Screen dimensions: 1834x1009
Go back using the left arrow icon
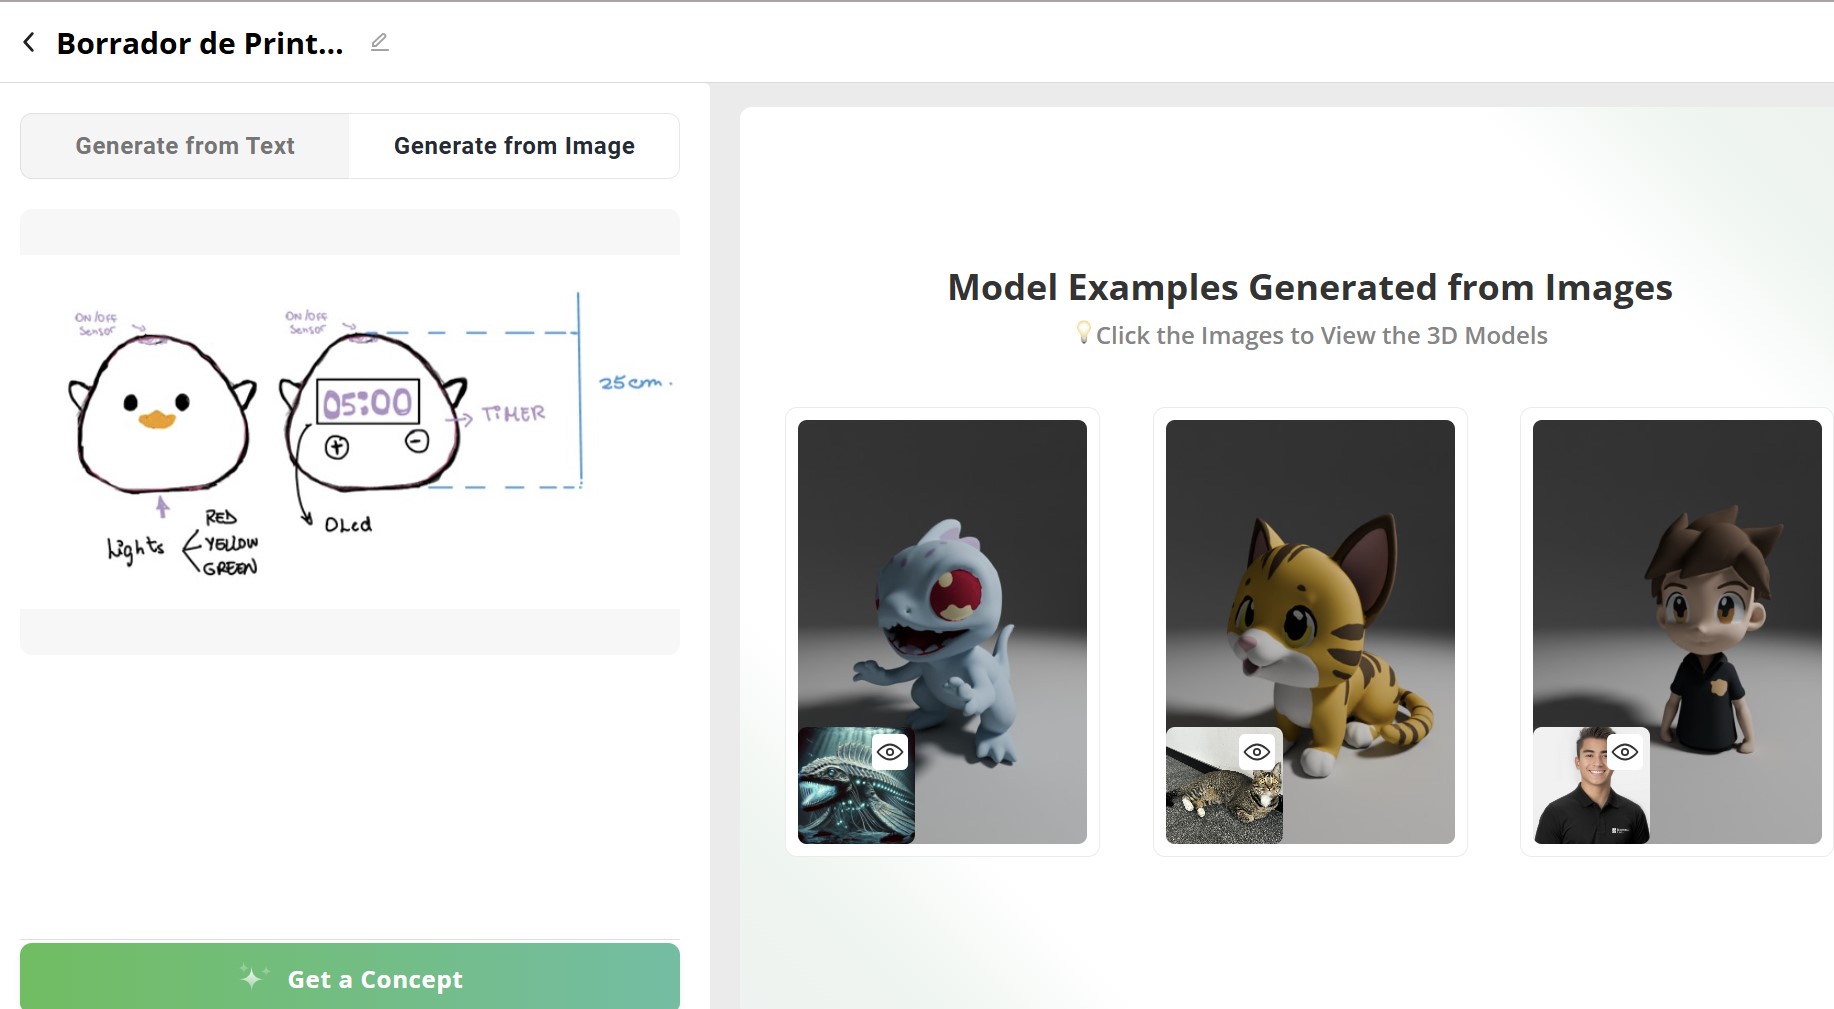29,42
